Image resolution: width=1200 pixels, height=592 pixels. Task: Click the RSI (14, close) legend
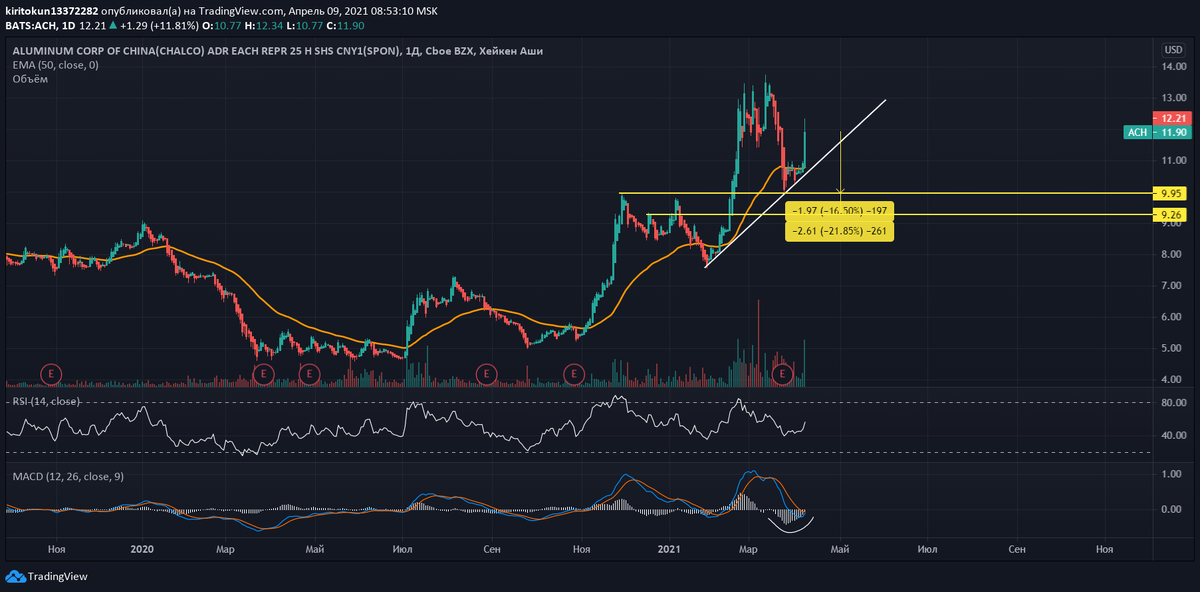tap(46, 401)
